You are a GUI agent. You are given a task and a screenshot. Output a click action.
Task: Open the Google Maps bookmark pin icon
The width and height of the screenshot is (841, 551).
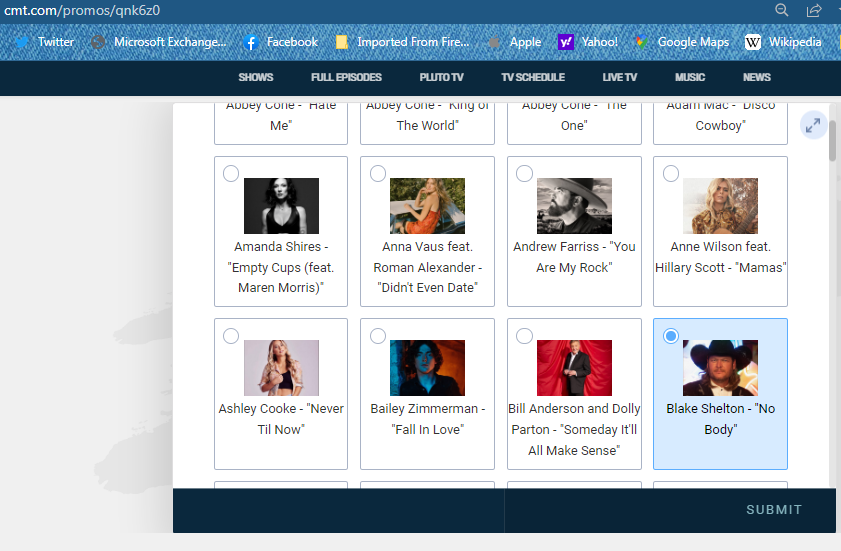point(641,42)
